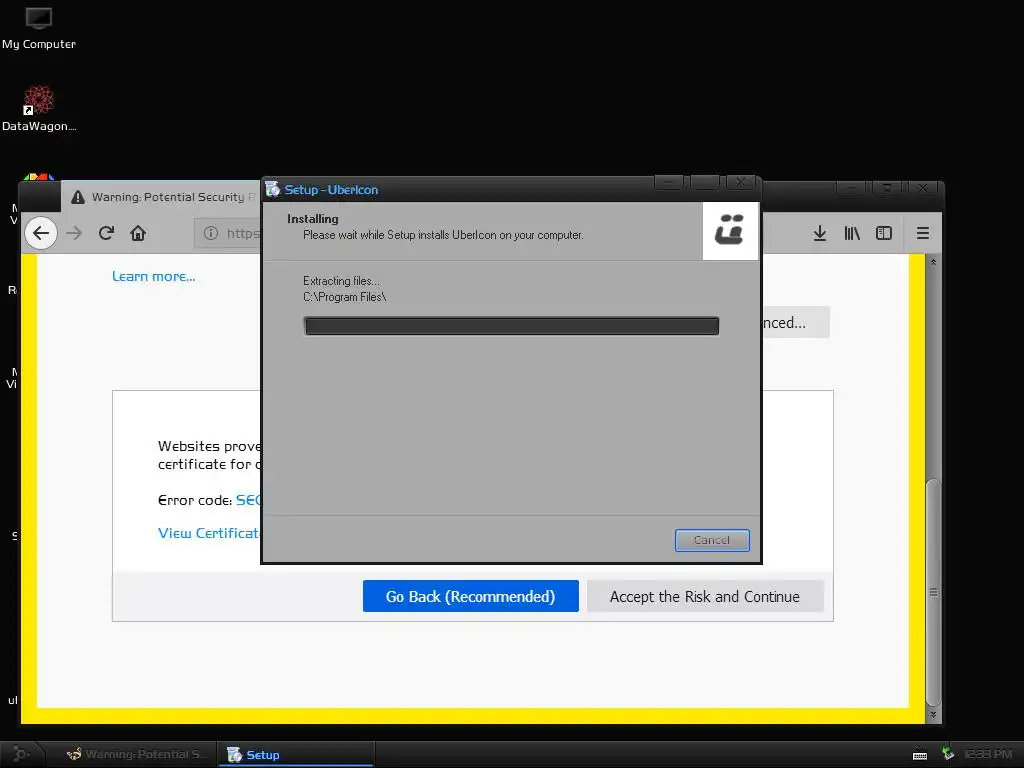
Task: Minimize the browser window
Action: coord(851,188)
